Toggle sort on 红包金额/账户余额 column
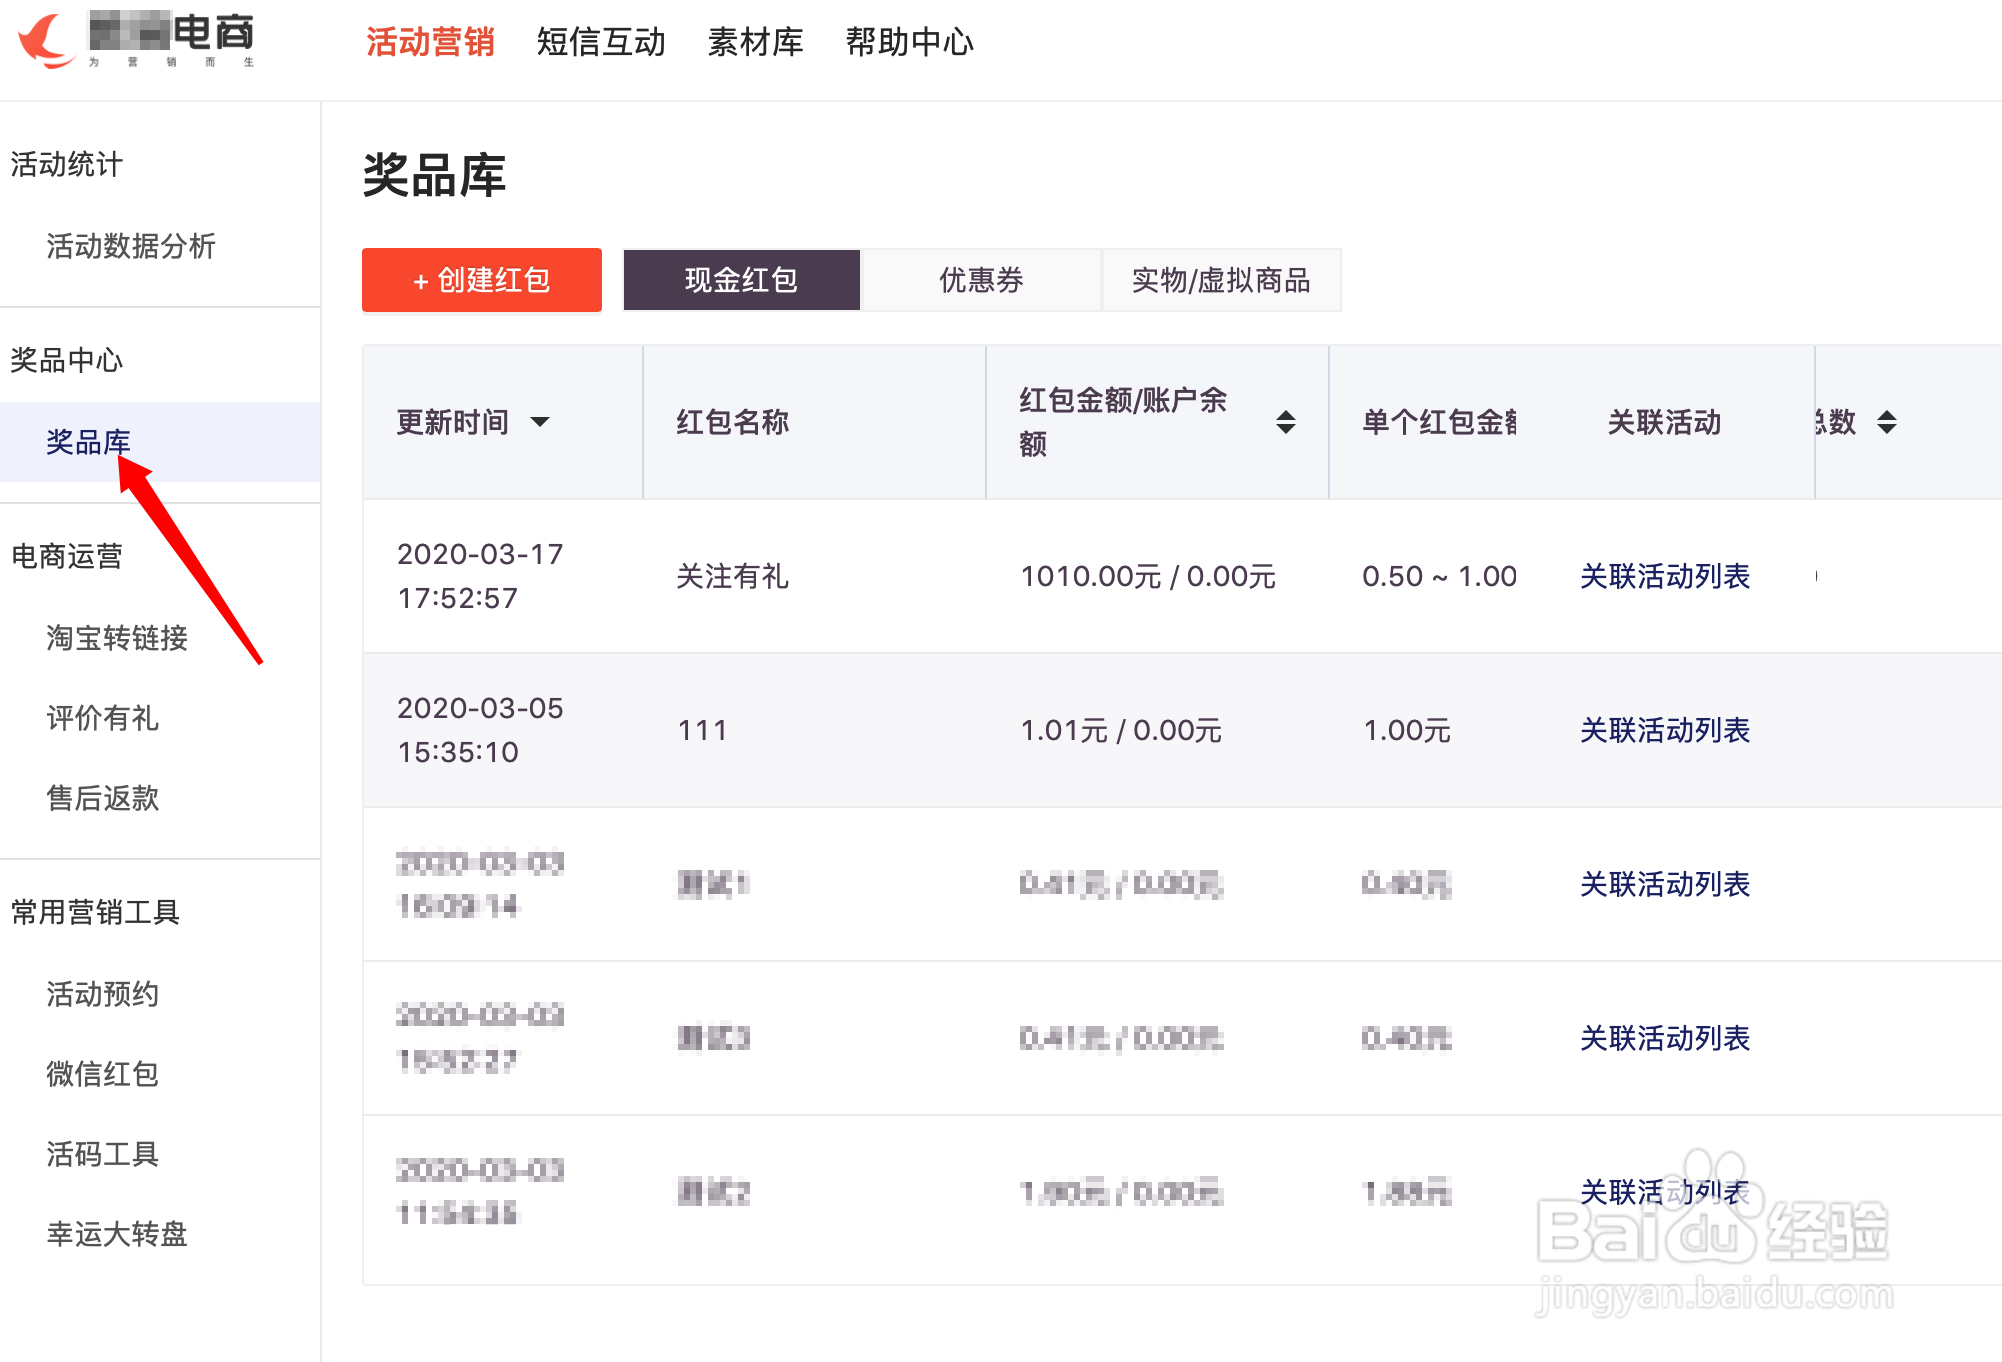The image size is (2002, 1362). click(1288, 422)
